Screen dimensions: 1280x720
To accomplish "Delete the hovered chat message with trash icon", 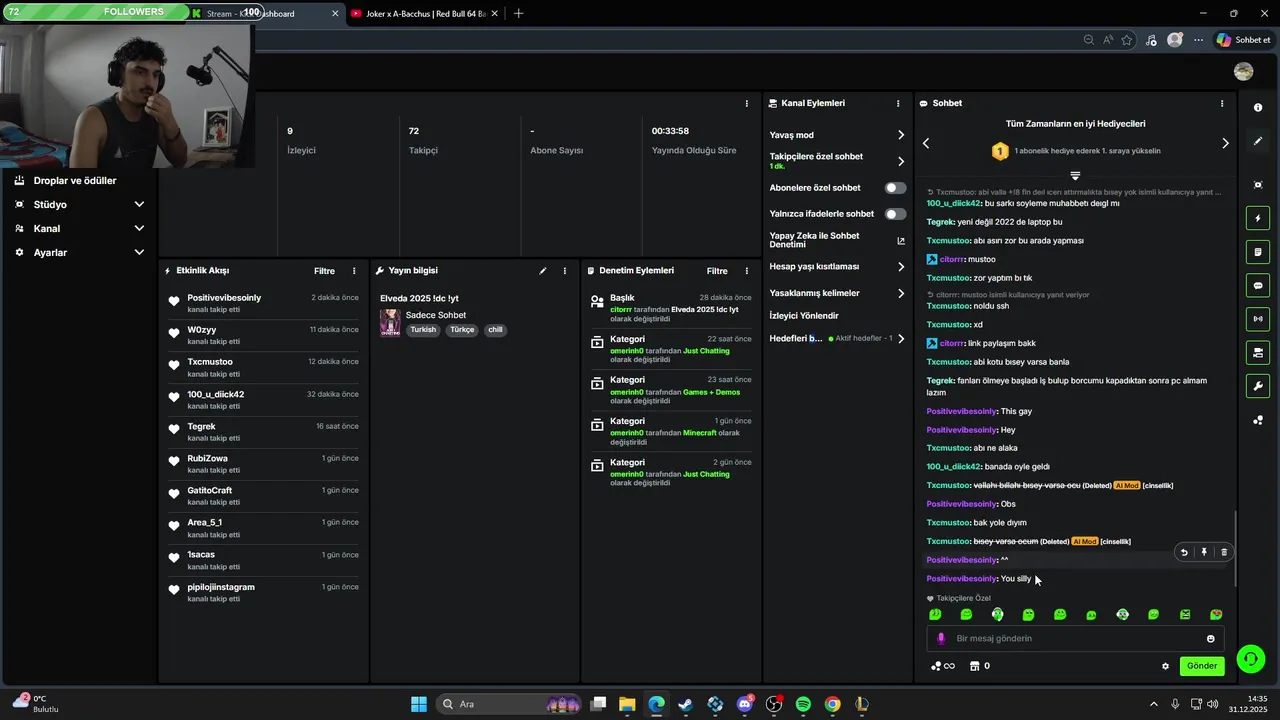I will click(1224, 552).
